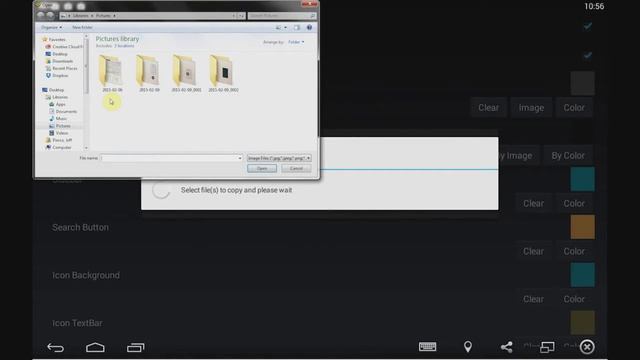Image resolution: width=640 pixels, height=360 pixels.
Task: Click the orange Search Button color swatch
Action: click(582, 227)
